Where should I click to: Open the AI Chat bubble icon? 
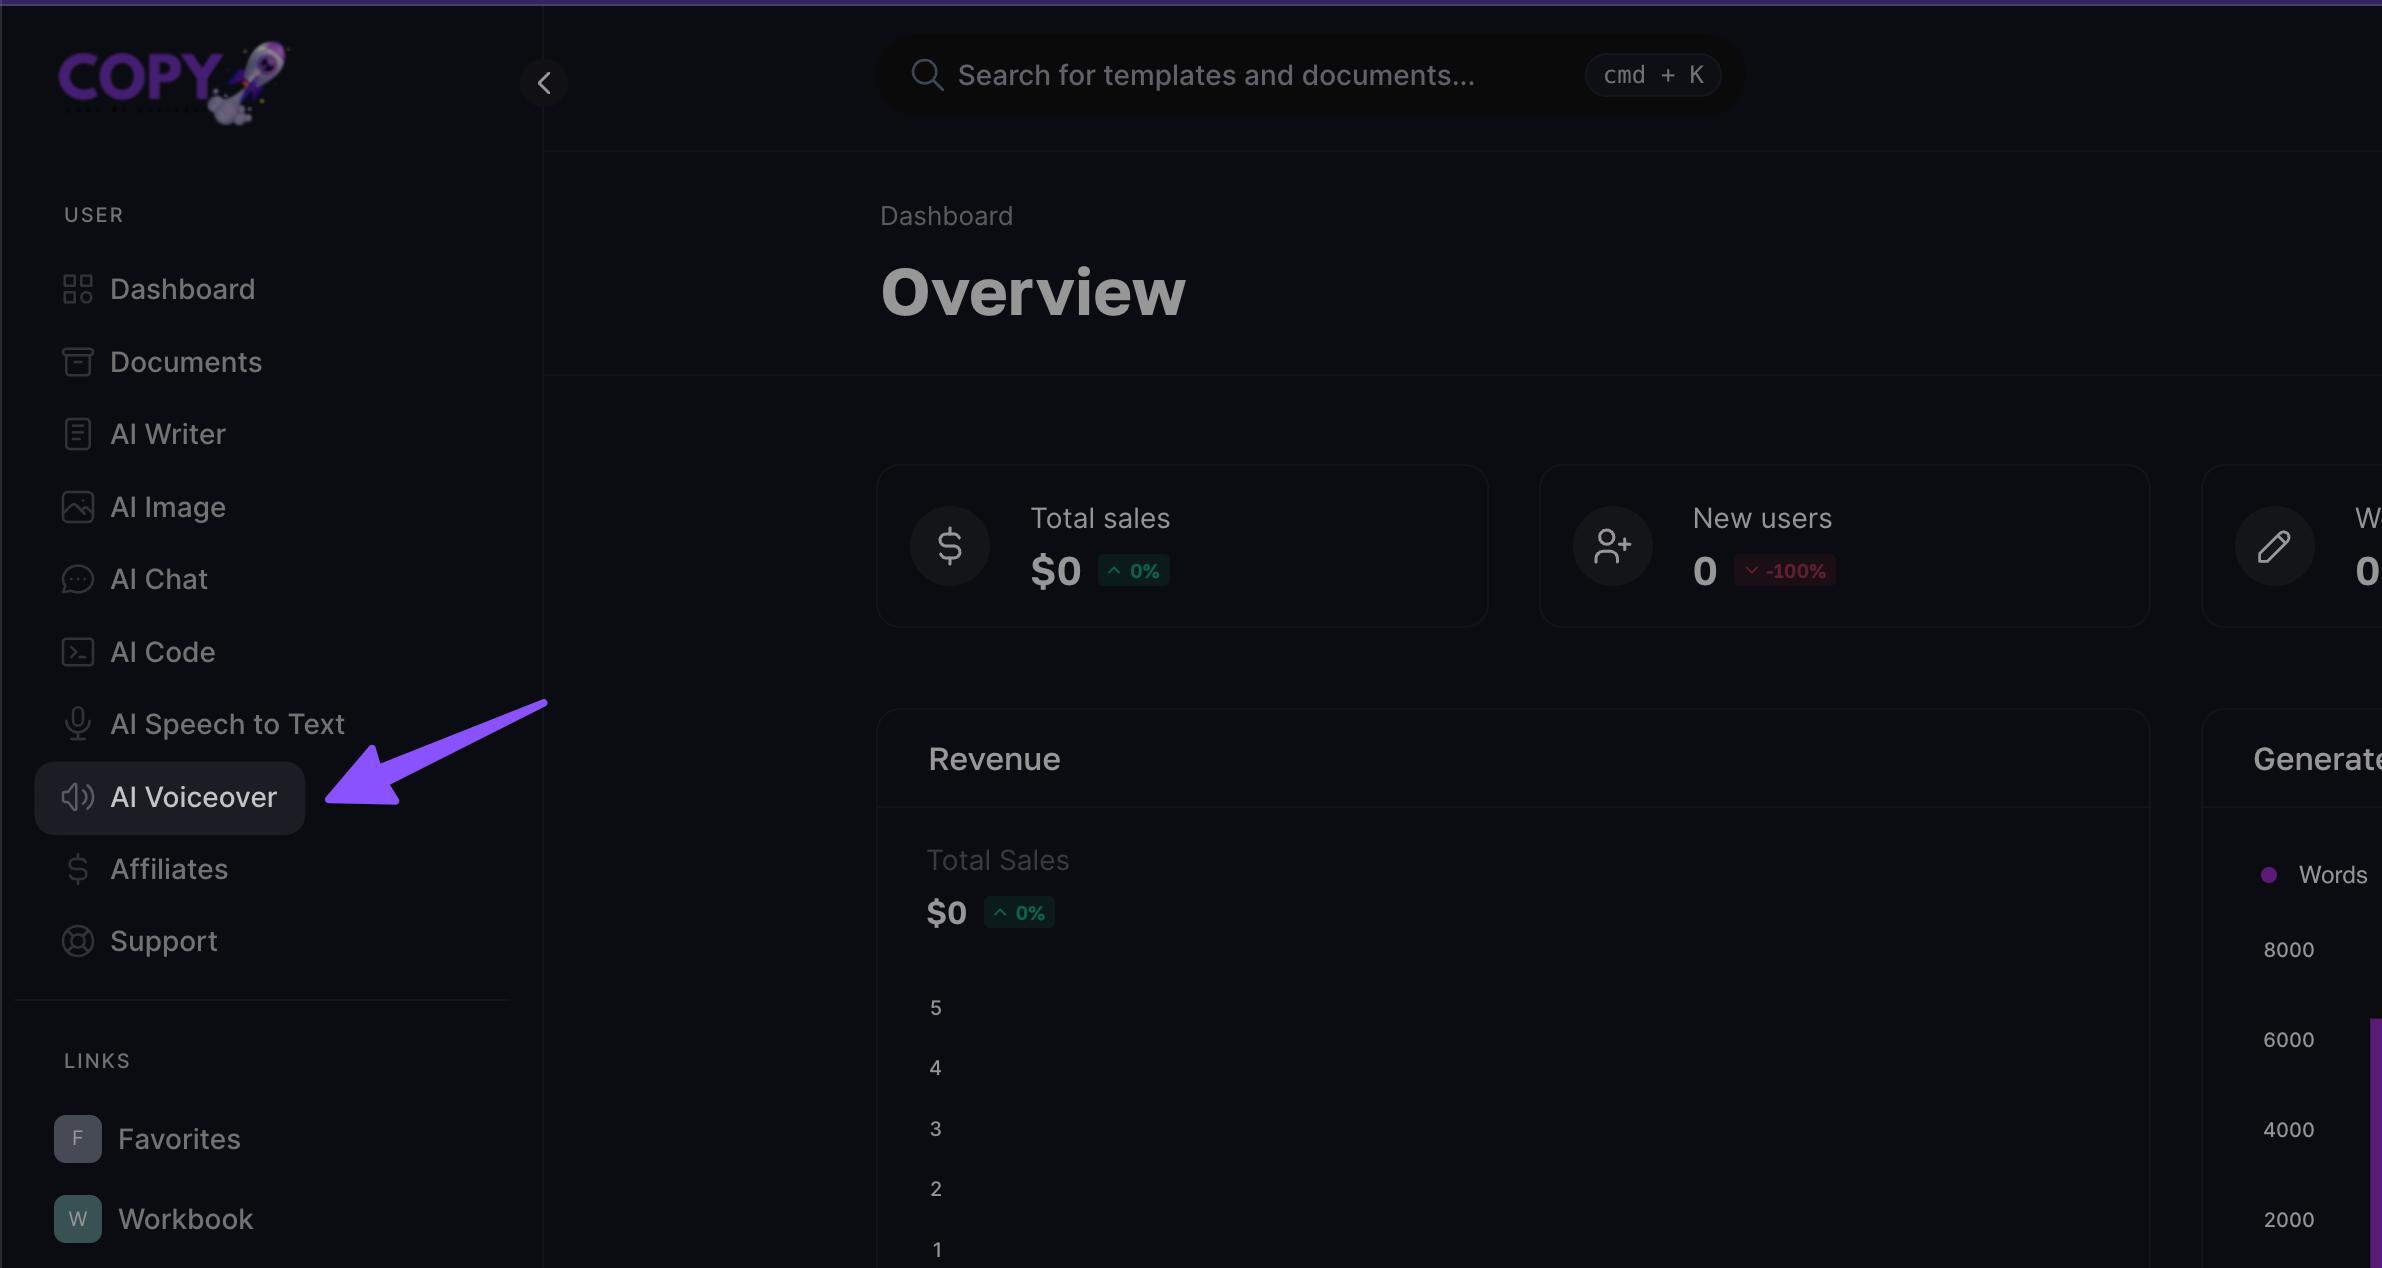(x=77, y=579)
